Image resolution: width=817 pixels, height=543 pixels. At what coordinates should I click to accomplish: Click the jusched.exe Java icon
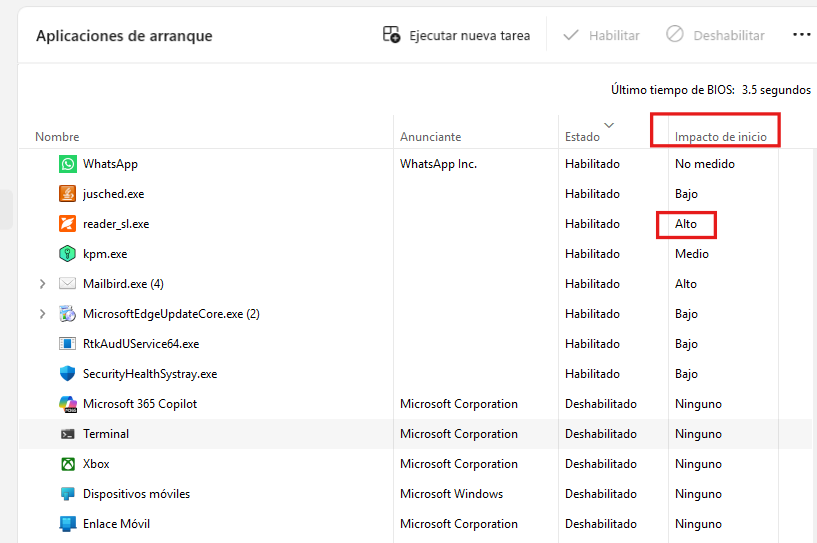point(67,194)
